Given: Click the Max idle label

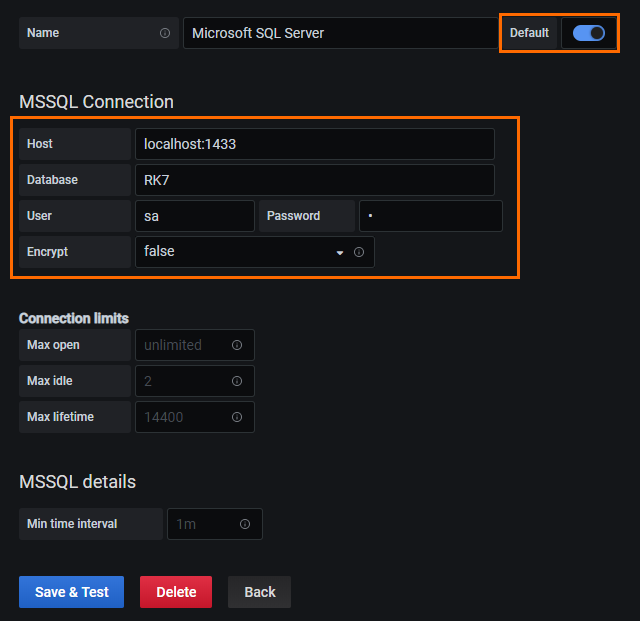Looking at the screenshot, I should click(x=50, y=381).
